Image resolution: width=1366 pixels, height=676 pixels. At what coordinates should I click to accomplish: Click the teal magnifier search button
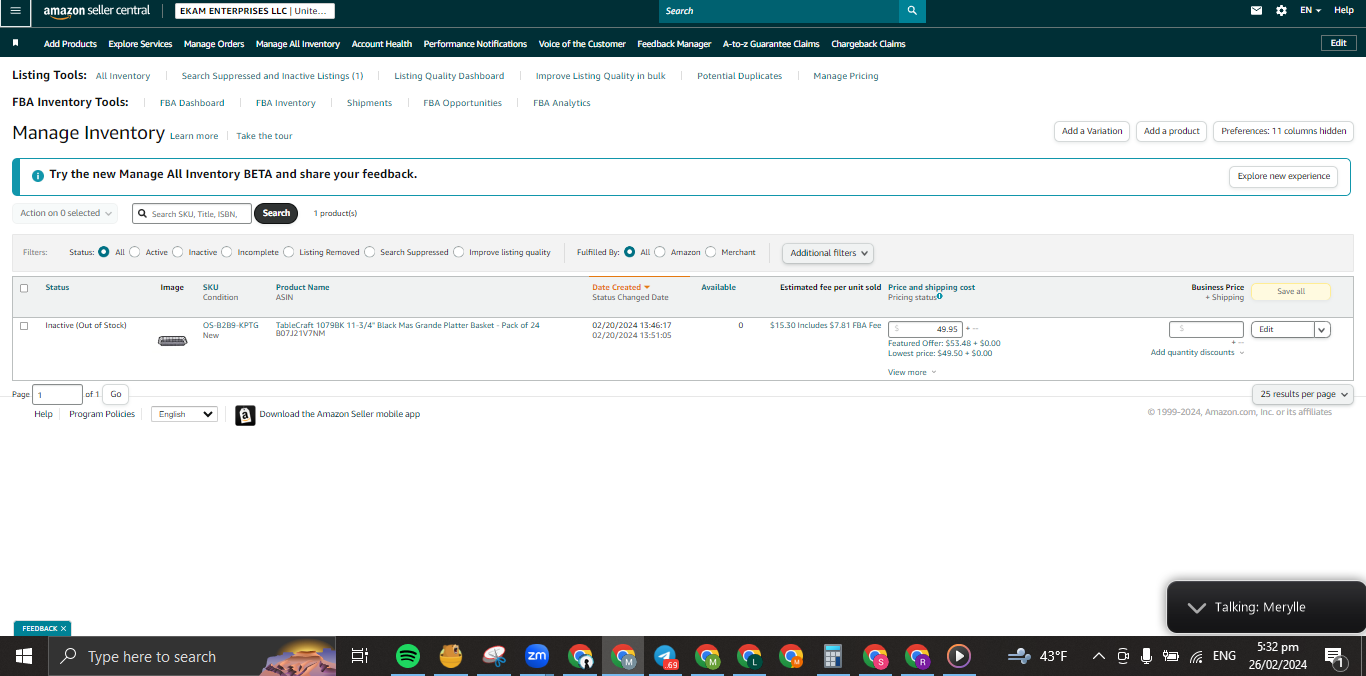912,11
